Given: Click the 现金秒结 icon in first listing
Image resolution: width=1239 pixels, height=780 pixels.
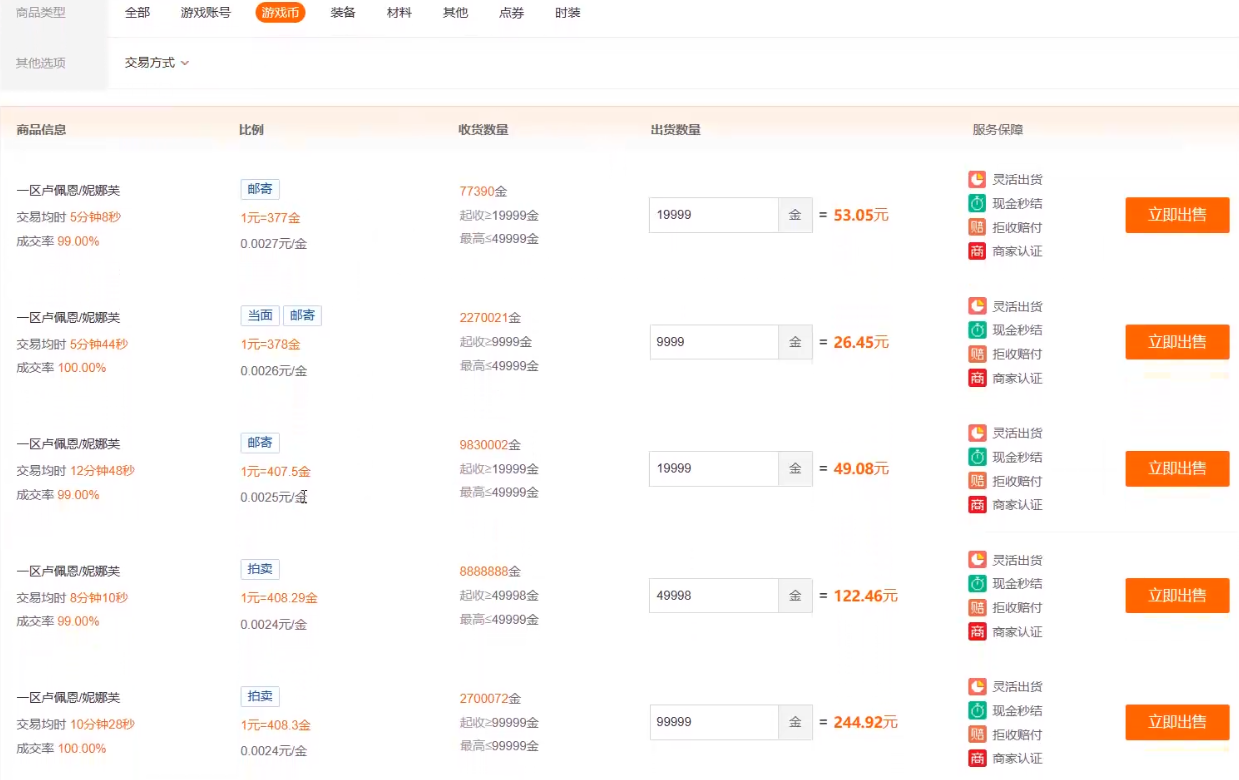Looking at the screenshot, I should click(x=977, y=204).
